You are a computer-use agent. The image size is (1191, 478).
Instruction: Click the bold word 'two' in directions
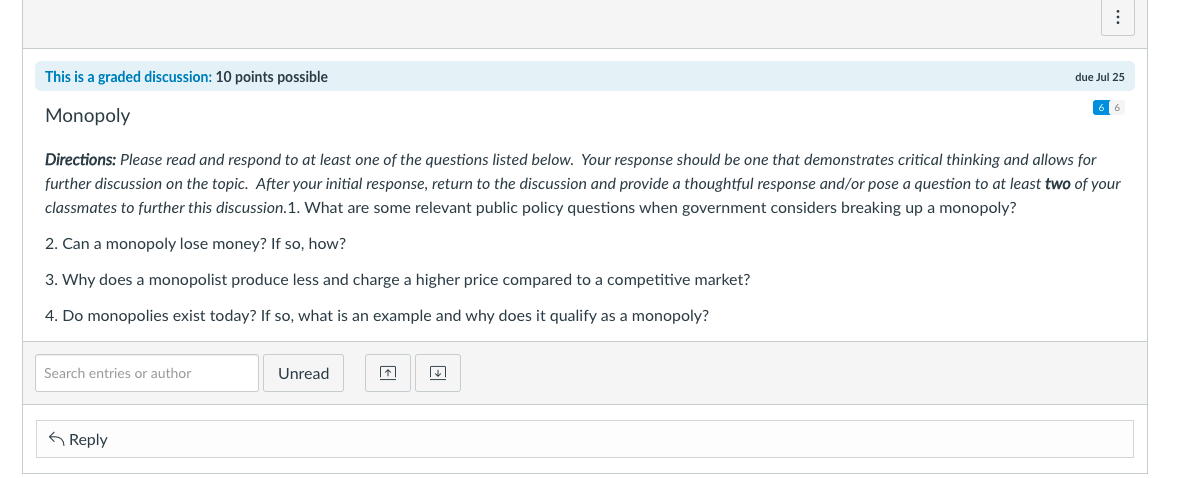point(1057,184)
